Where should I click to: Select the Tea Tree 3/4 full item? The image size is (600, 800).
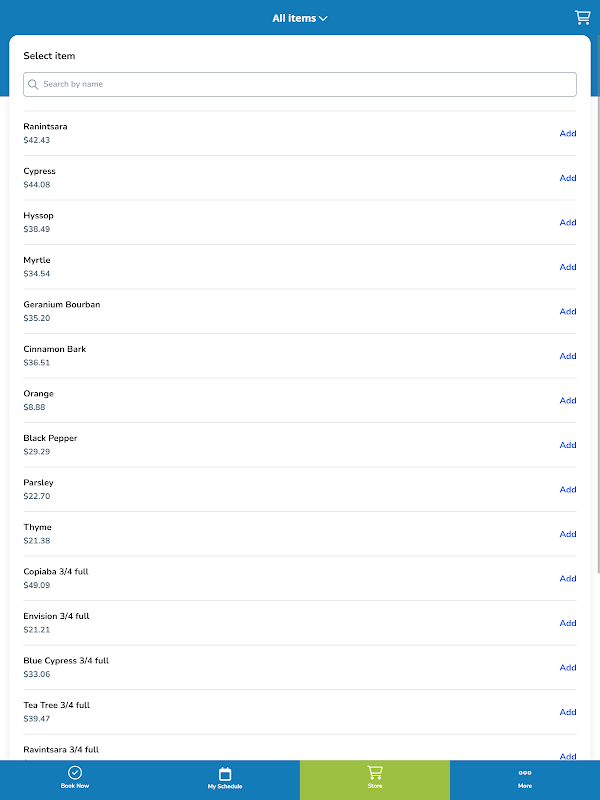[x=57, y=705]
